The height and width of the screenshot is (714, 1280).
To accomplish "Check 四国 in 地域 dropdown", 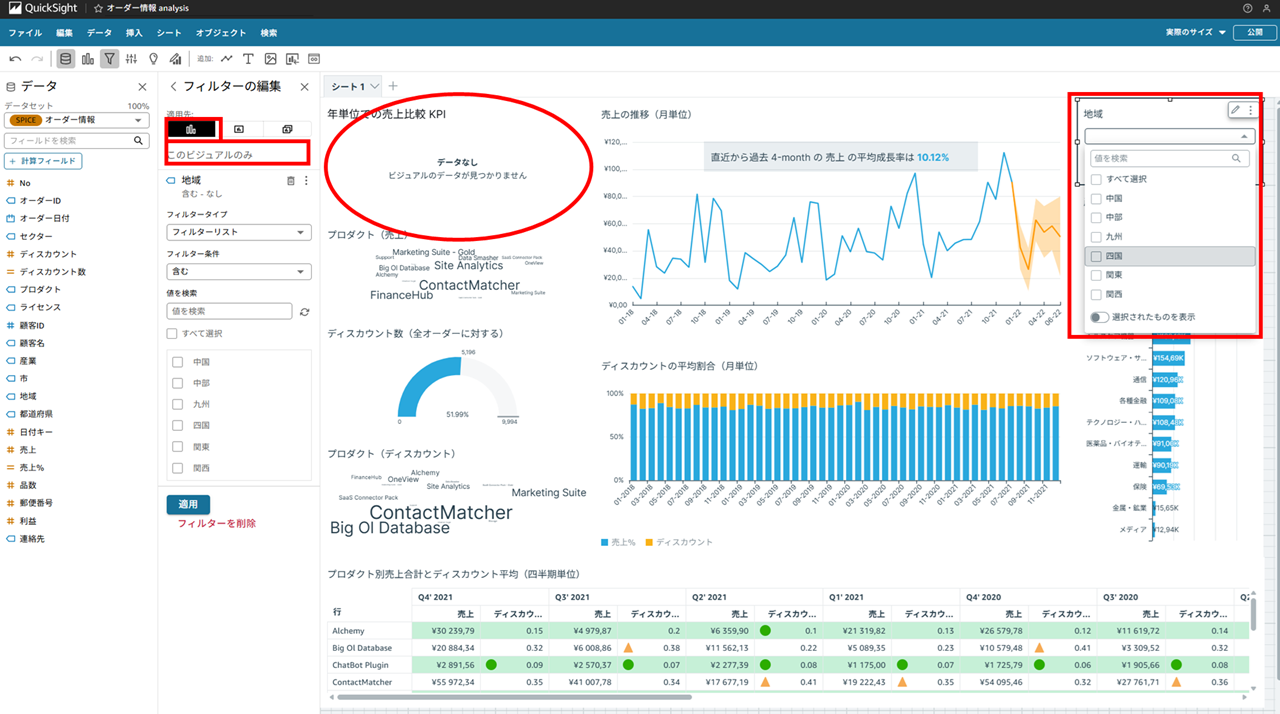I will pos(1097,256).
